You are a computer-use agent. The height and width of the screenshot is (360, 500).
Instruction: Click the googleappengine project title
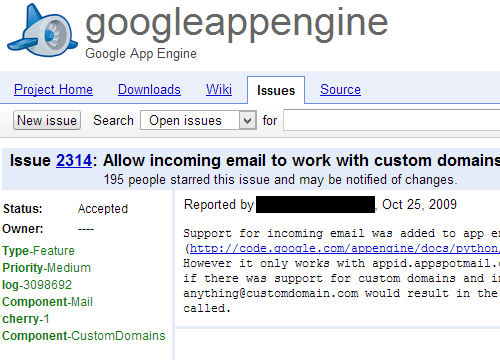237,24
